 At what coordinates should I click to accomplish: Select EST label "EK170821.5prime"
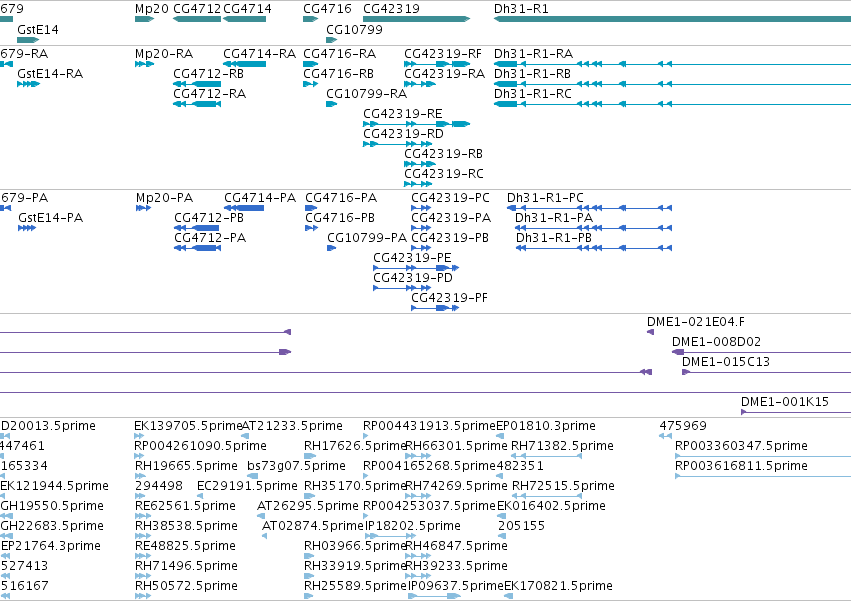pyautogui.click(x=558, y=587)
